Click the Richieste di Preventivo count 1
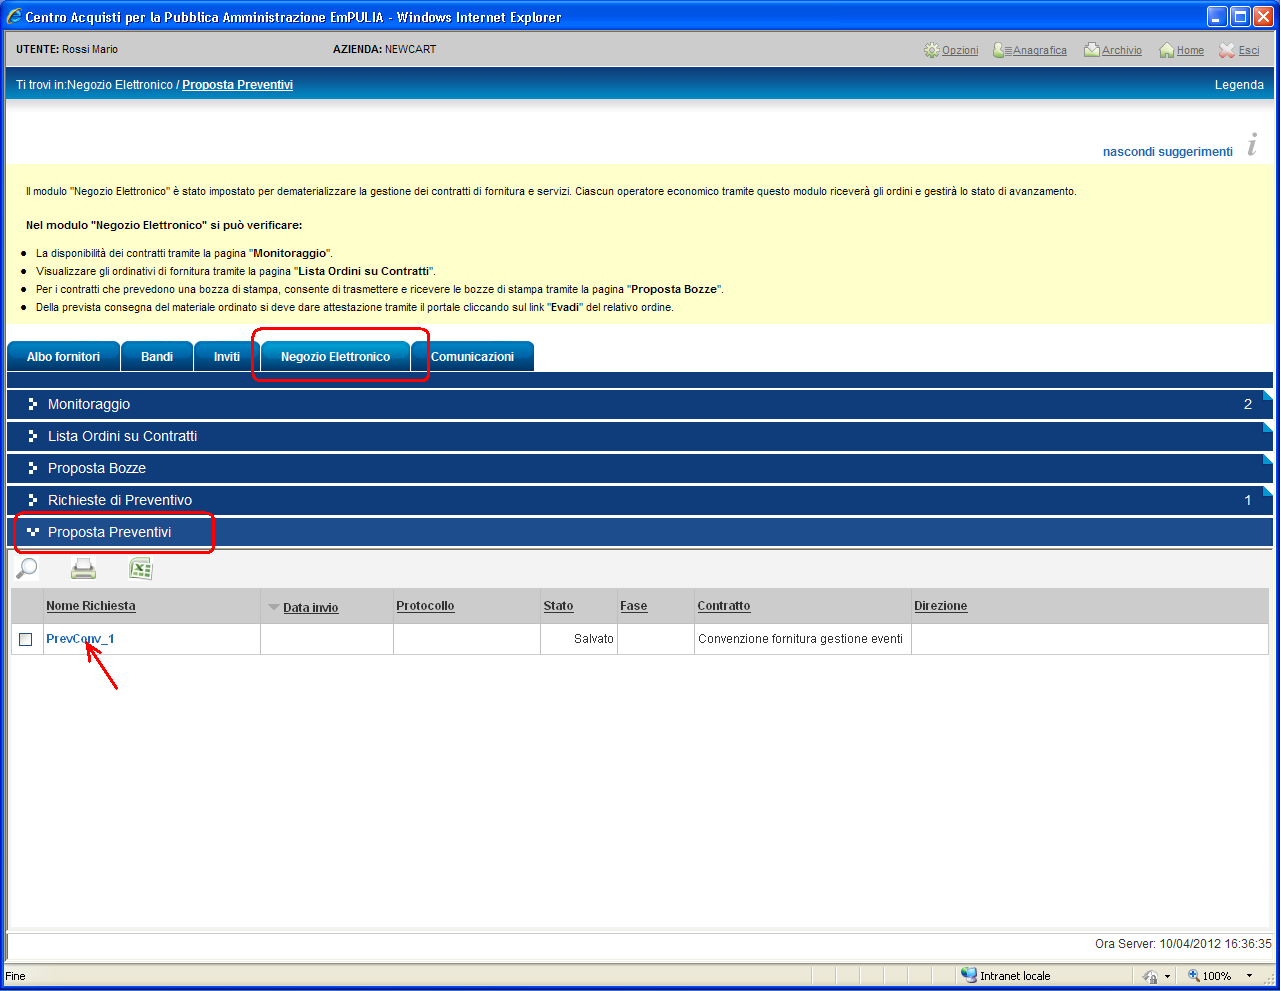1281x991 pixels. 1248,500
